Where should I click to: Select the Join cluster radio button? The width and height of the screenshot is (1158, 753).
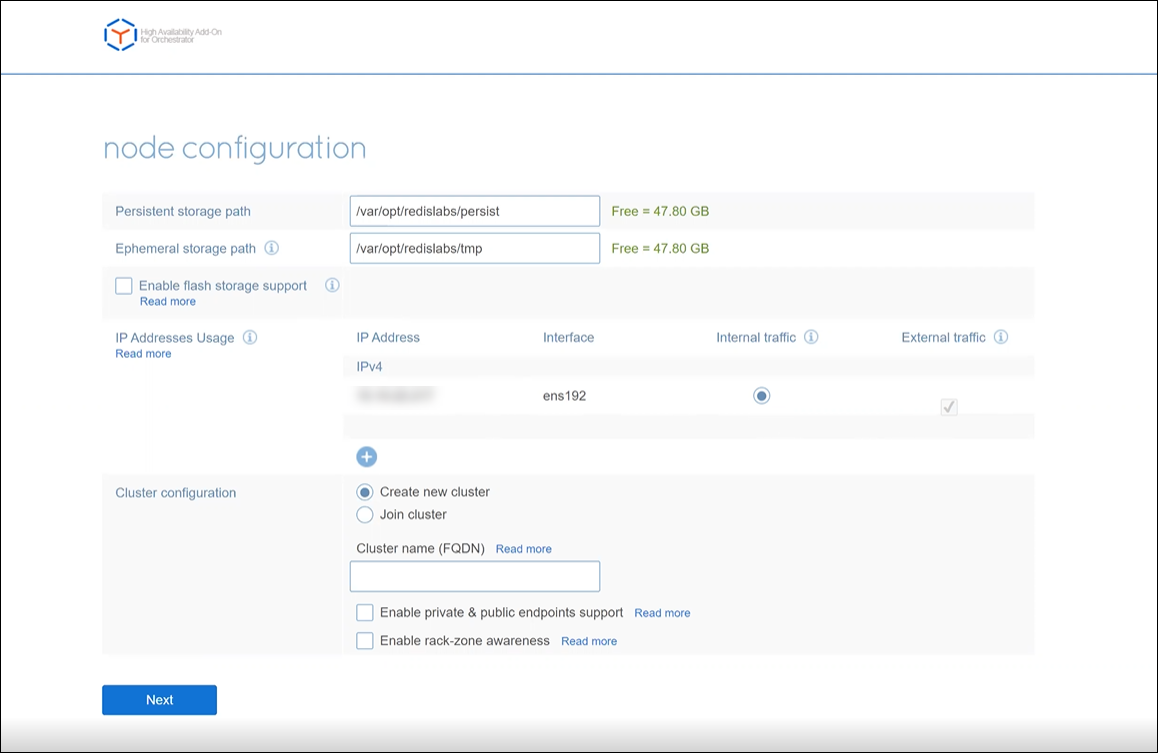[365, 515]
